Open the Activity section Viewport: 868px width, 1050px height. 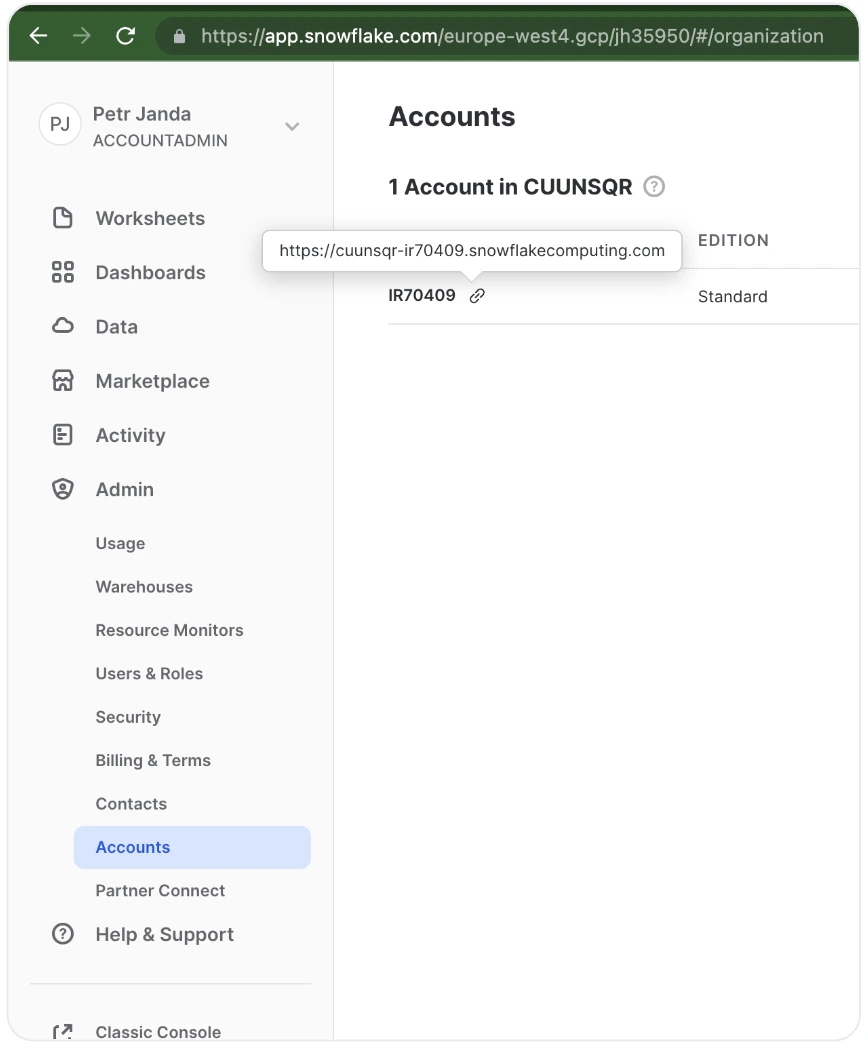coord(131,435)
